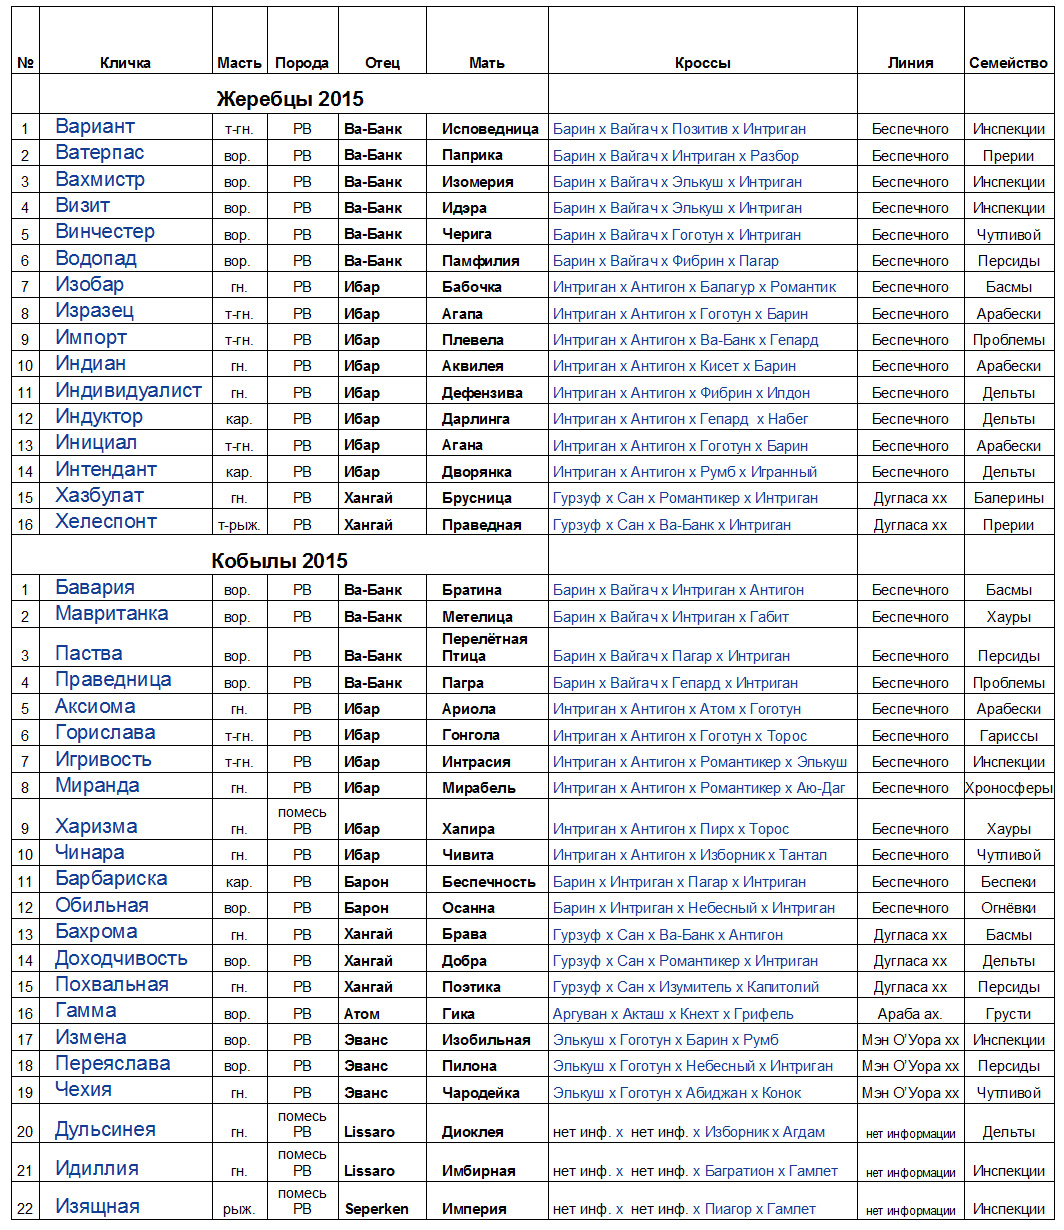Select the name Идиллия

pos(97,1168)
